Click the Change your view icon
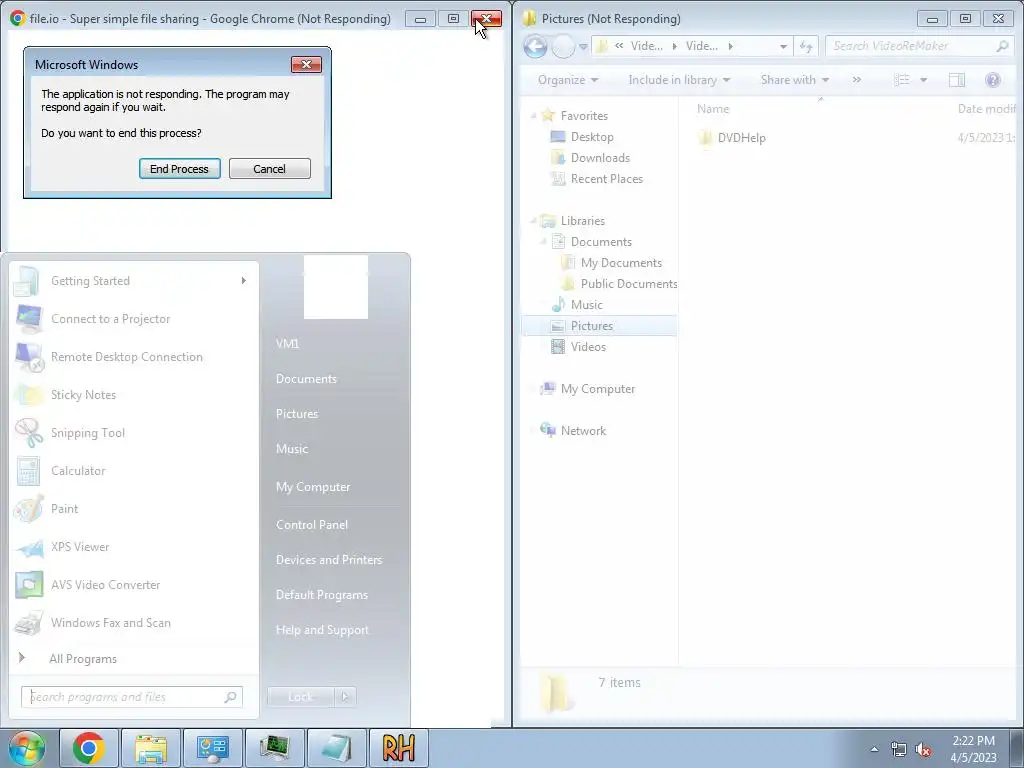Screen dimensions: 1024x768 click(x=902, y=80)
